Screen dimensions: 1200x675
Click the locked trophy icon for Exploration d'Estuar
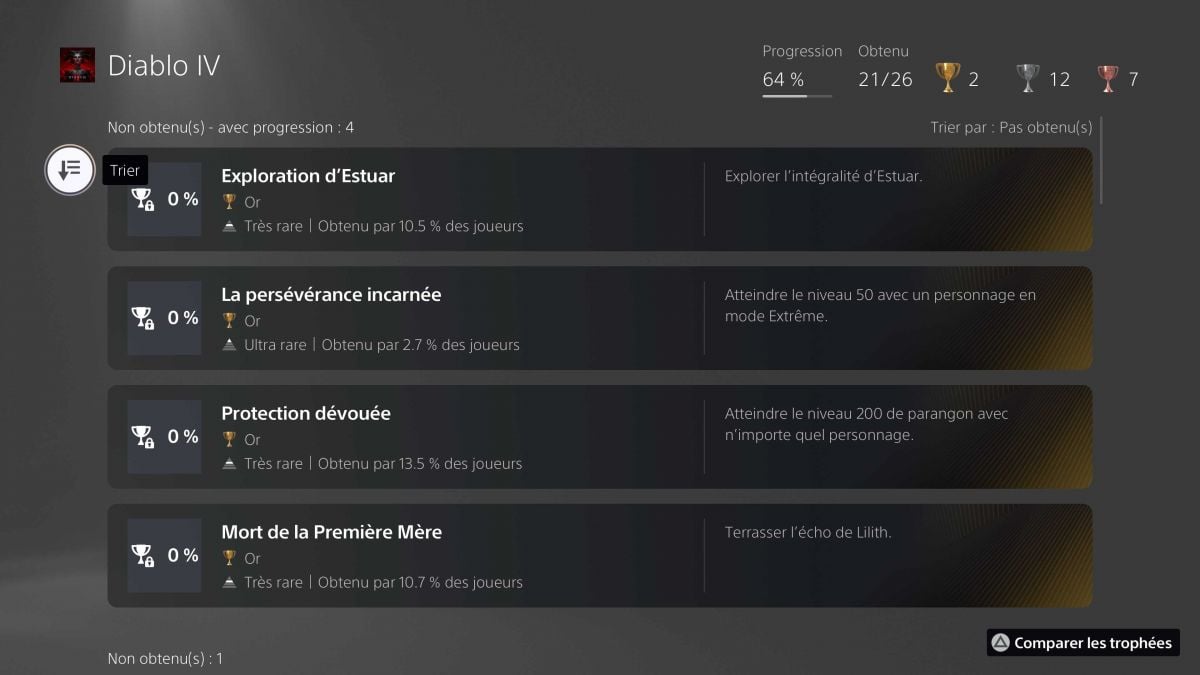pyautogui.click(x=143, y=199)
